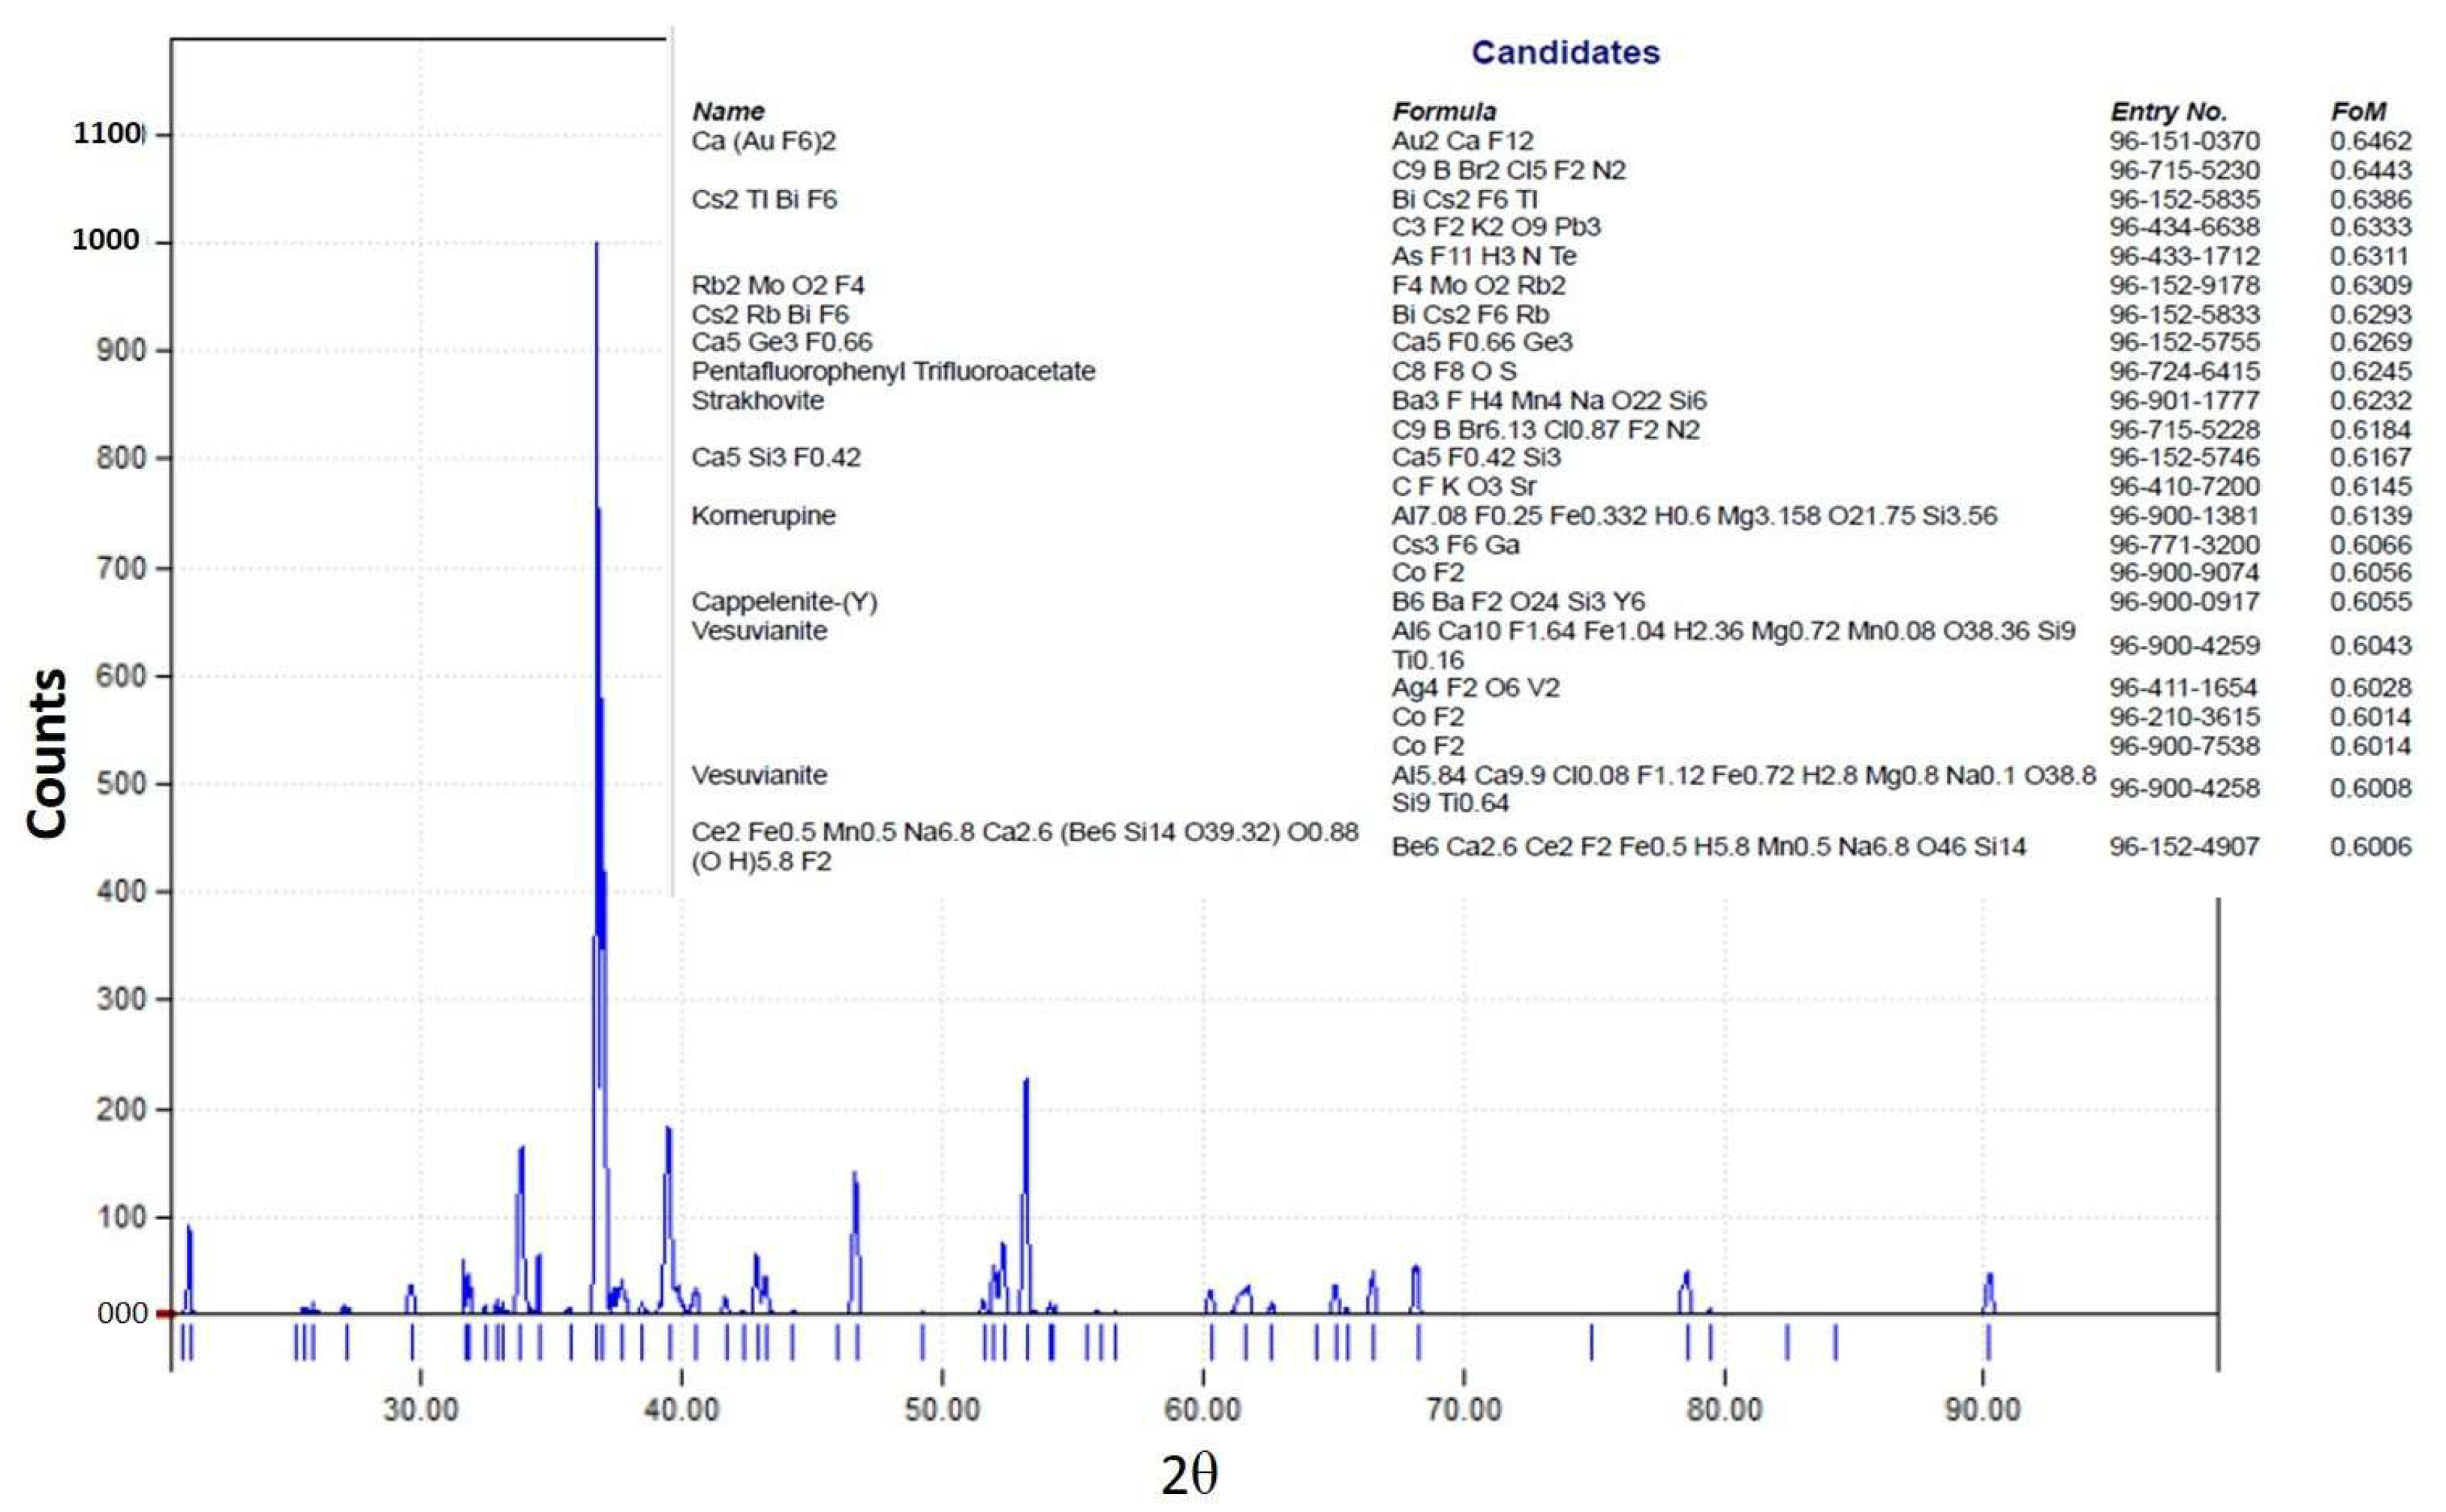
Task: Select the Cs2 Tl Bi F6 candidate entry
Action: (764, 199)
